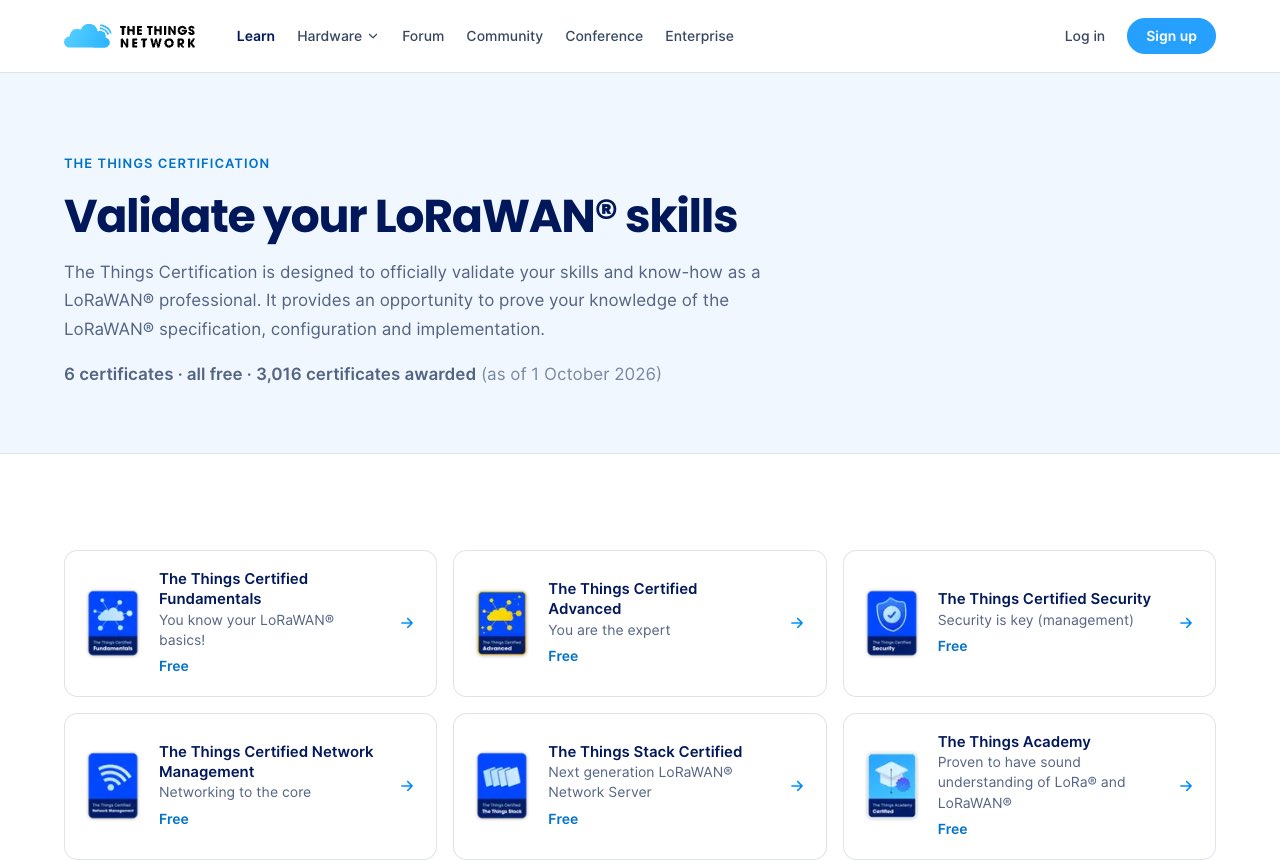The height and width of the screenshot is (860, 1280).
Task: Expand the Hardware menu chevron
Action: pyautogui.click(x=373, y=36)
